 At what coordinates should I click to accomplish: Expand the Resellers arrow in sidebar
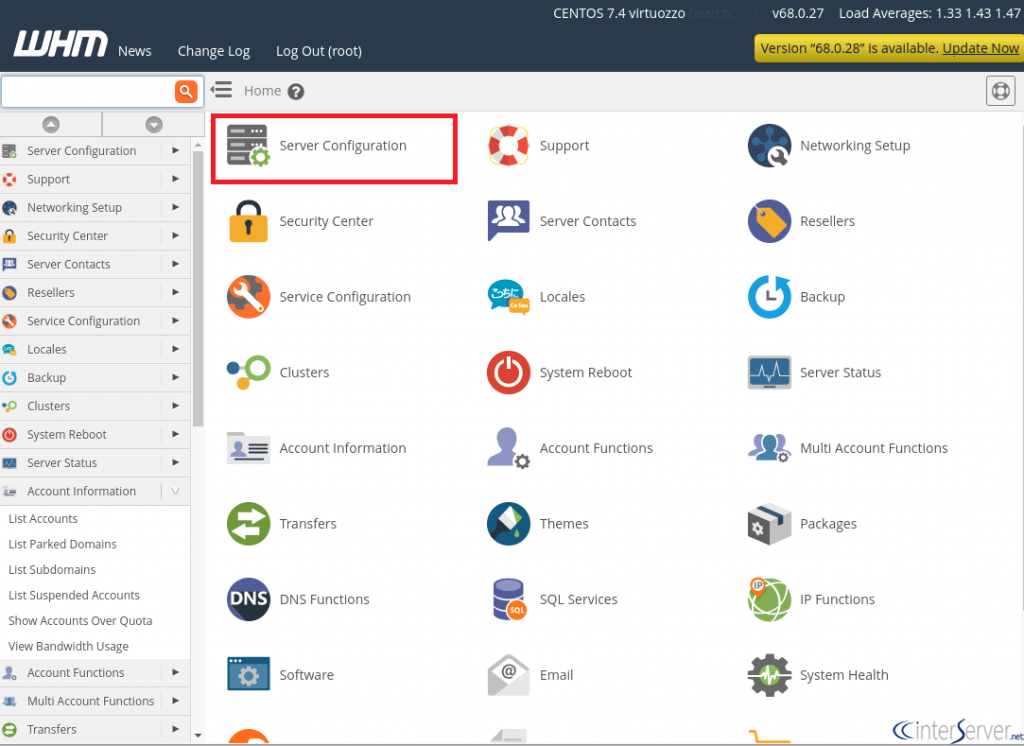[175, 292]
